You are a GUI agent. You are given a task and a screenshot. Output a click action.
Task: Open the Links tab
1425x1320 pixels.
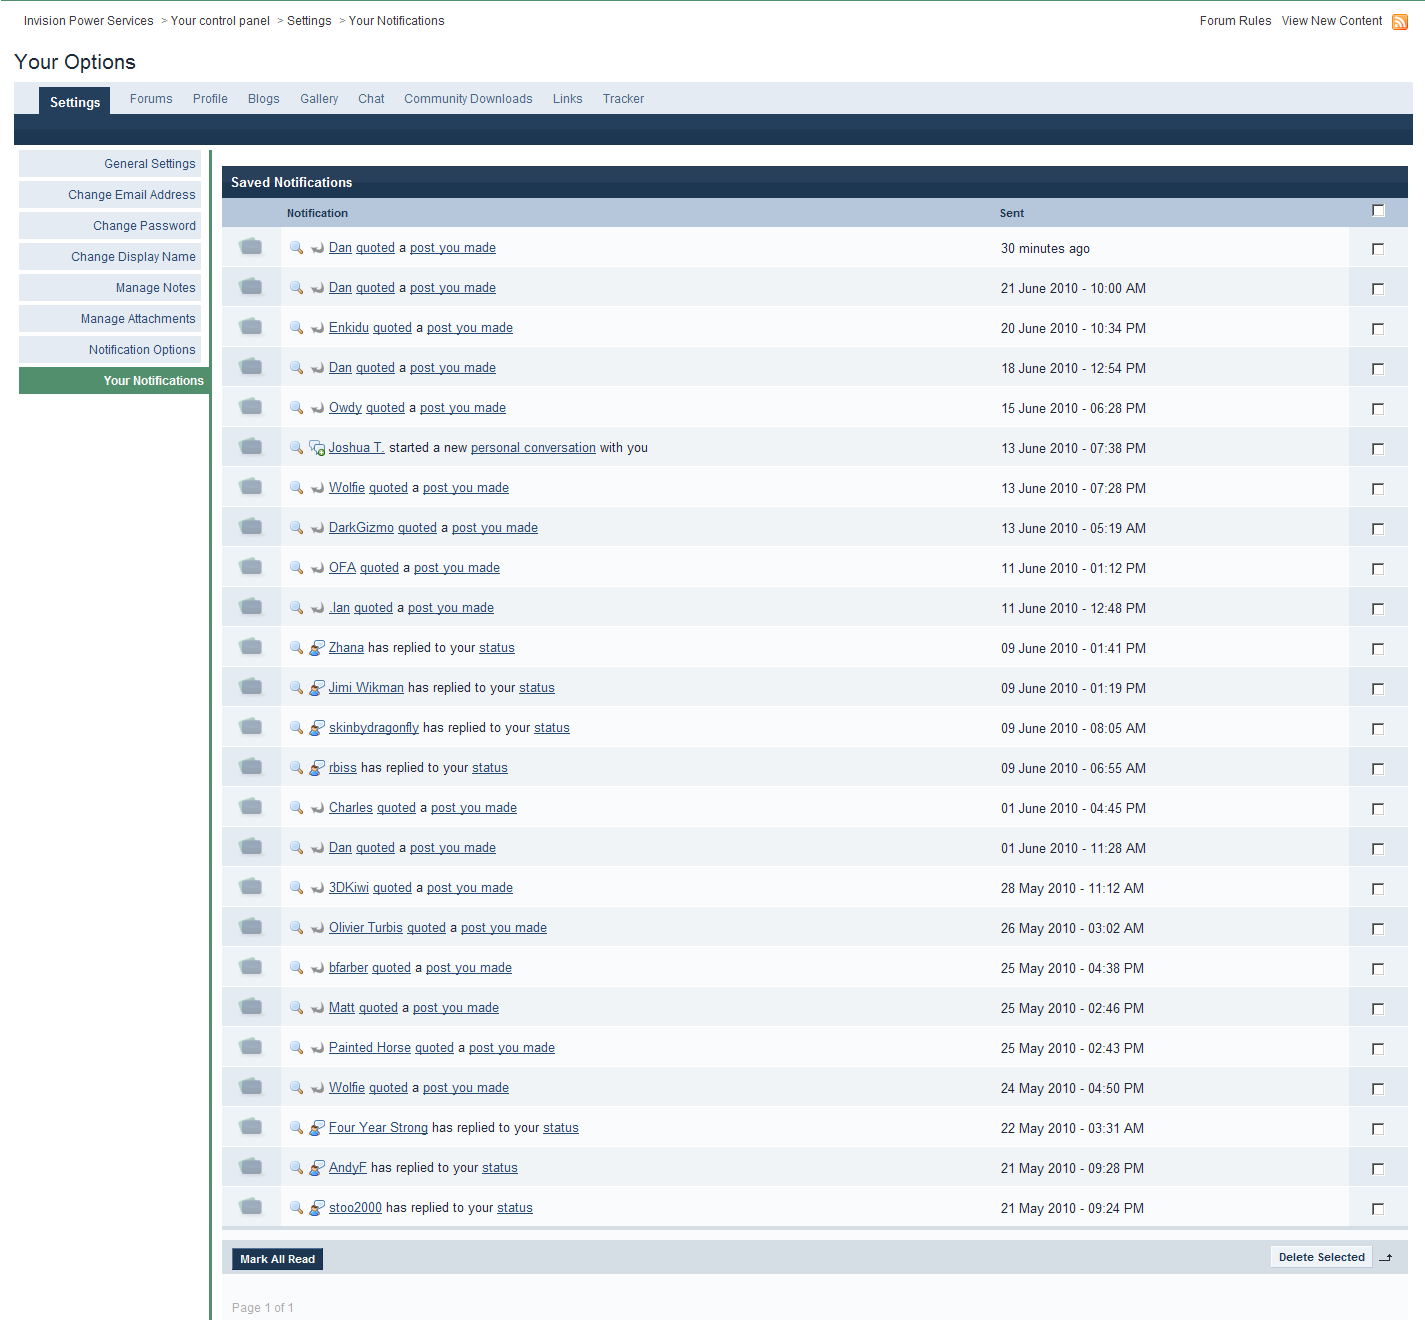(567, 99)
